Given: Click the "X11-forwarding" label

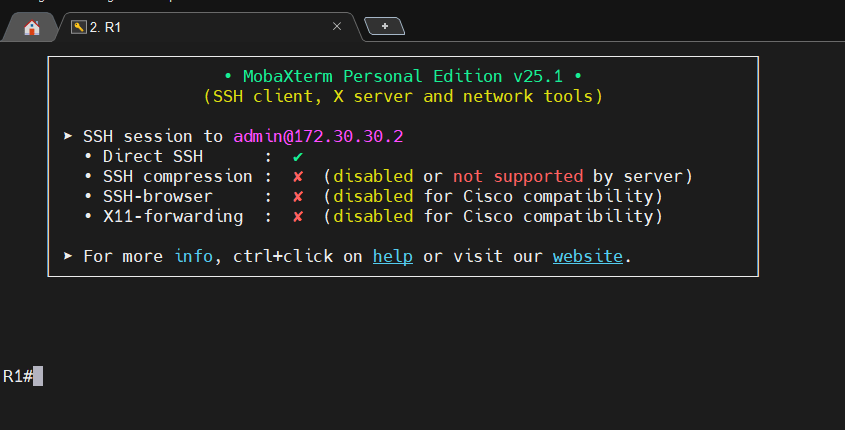Looking at the screenshot, I should [x=173, y=217].
